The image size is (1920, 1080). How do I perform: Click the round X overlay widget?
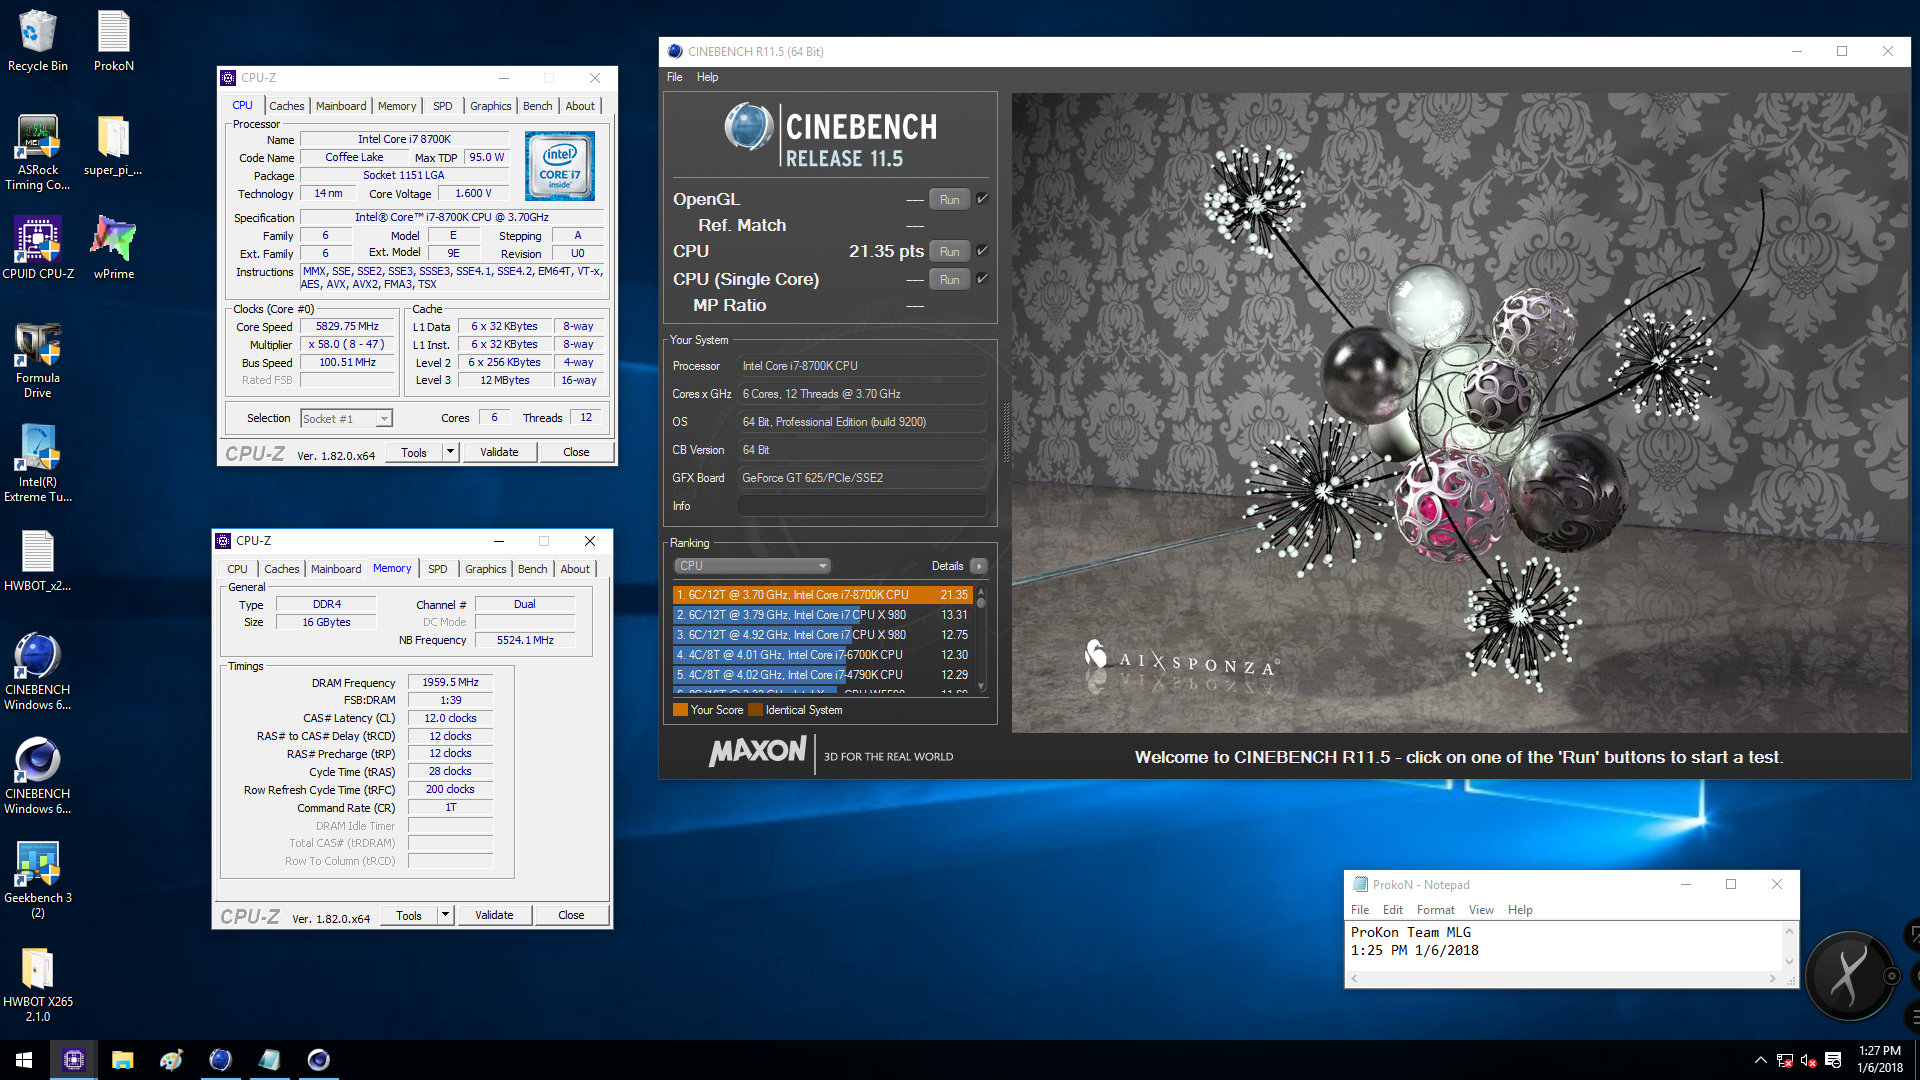(1849, 975)
